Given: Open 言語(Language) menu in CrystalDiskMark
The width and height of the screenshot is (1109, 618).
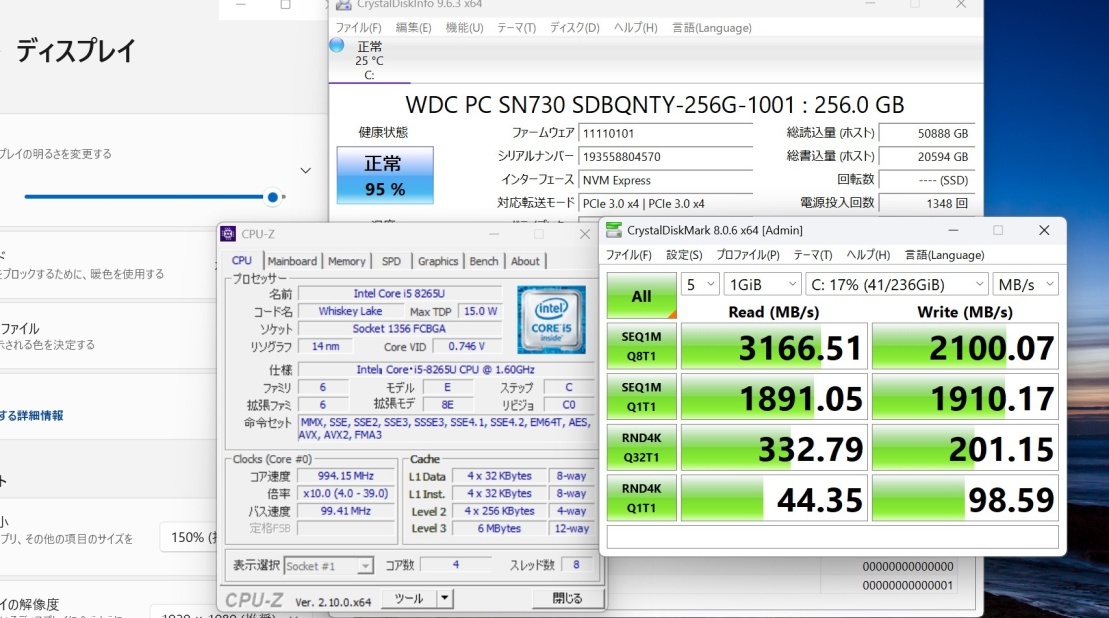Looking at the screenshot, I should [944, 255].
